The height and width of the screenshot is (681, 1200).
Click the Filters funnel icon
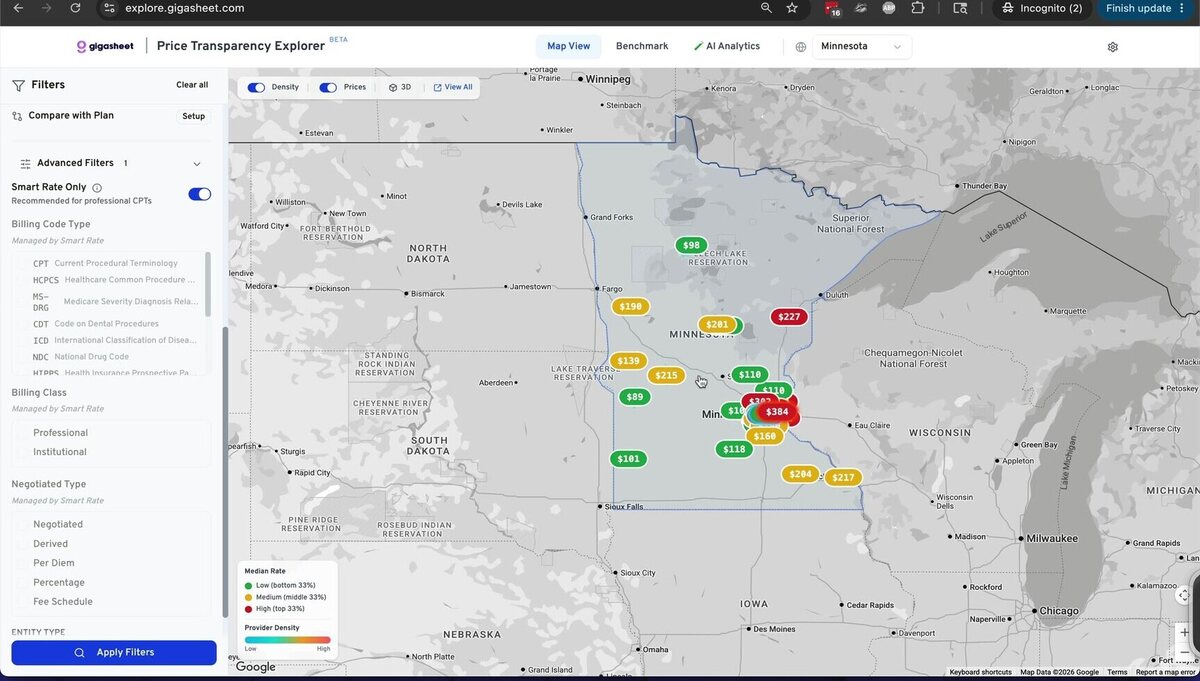(x=18, y=85)
